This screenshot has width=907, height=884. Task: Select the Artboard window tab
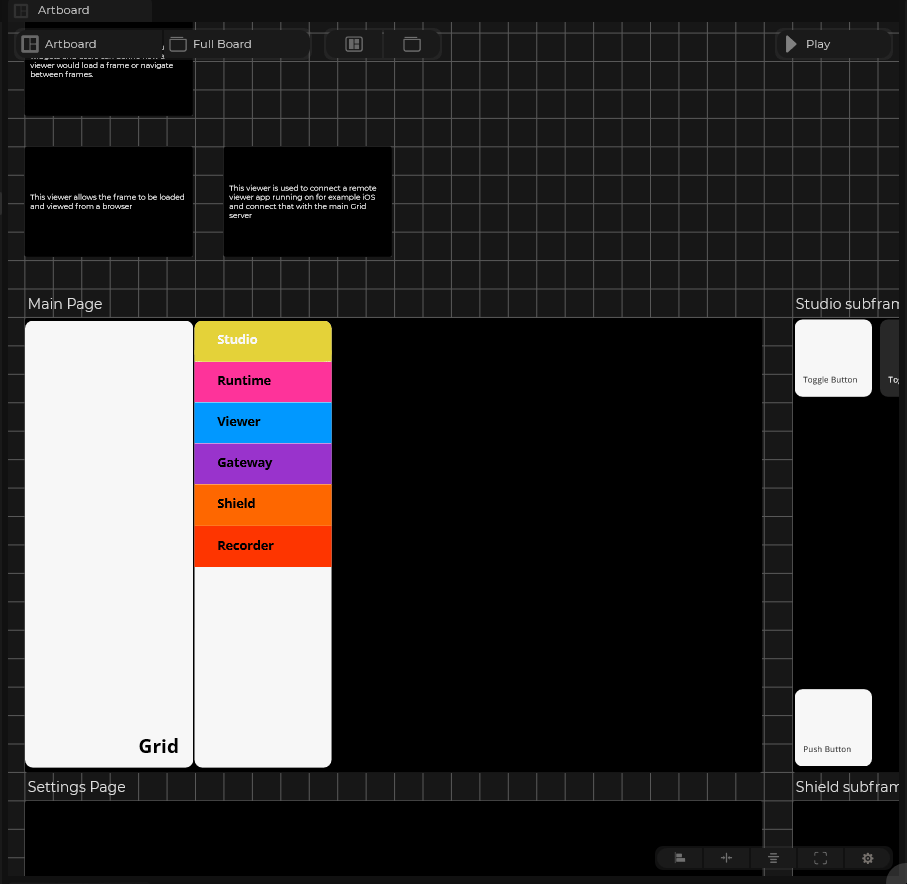pyautogui.click(x=63, y=10)
